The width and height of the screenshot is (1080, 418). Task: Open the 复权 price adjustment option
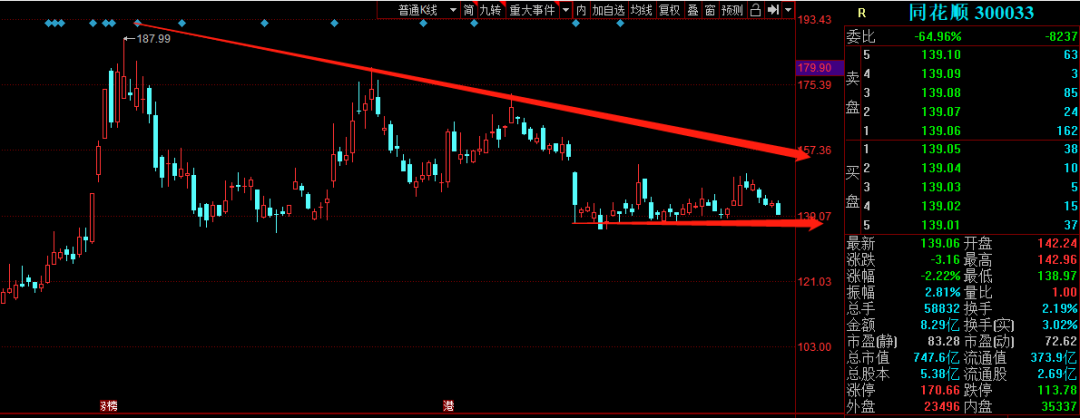[x=669, y=10]
